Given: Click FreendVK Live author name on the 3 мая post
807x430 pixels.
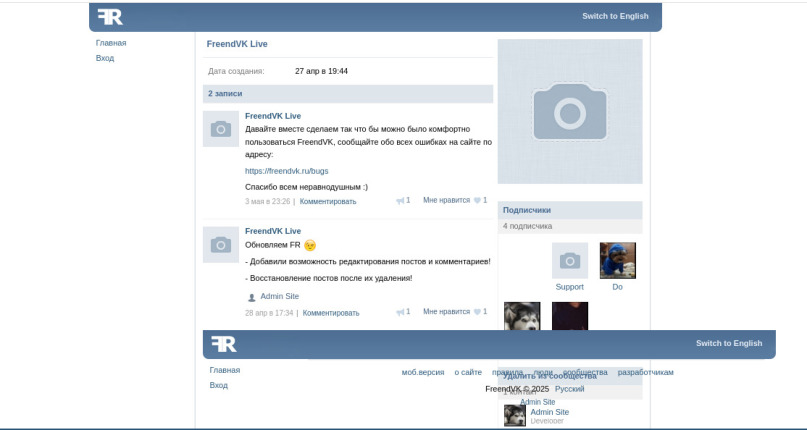Looking at the screenshot, I should tap(273, 116).
